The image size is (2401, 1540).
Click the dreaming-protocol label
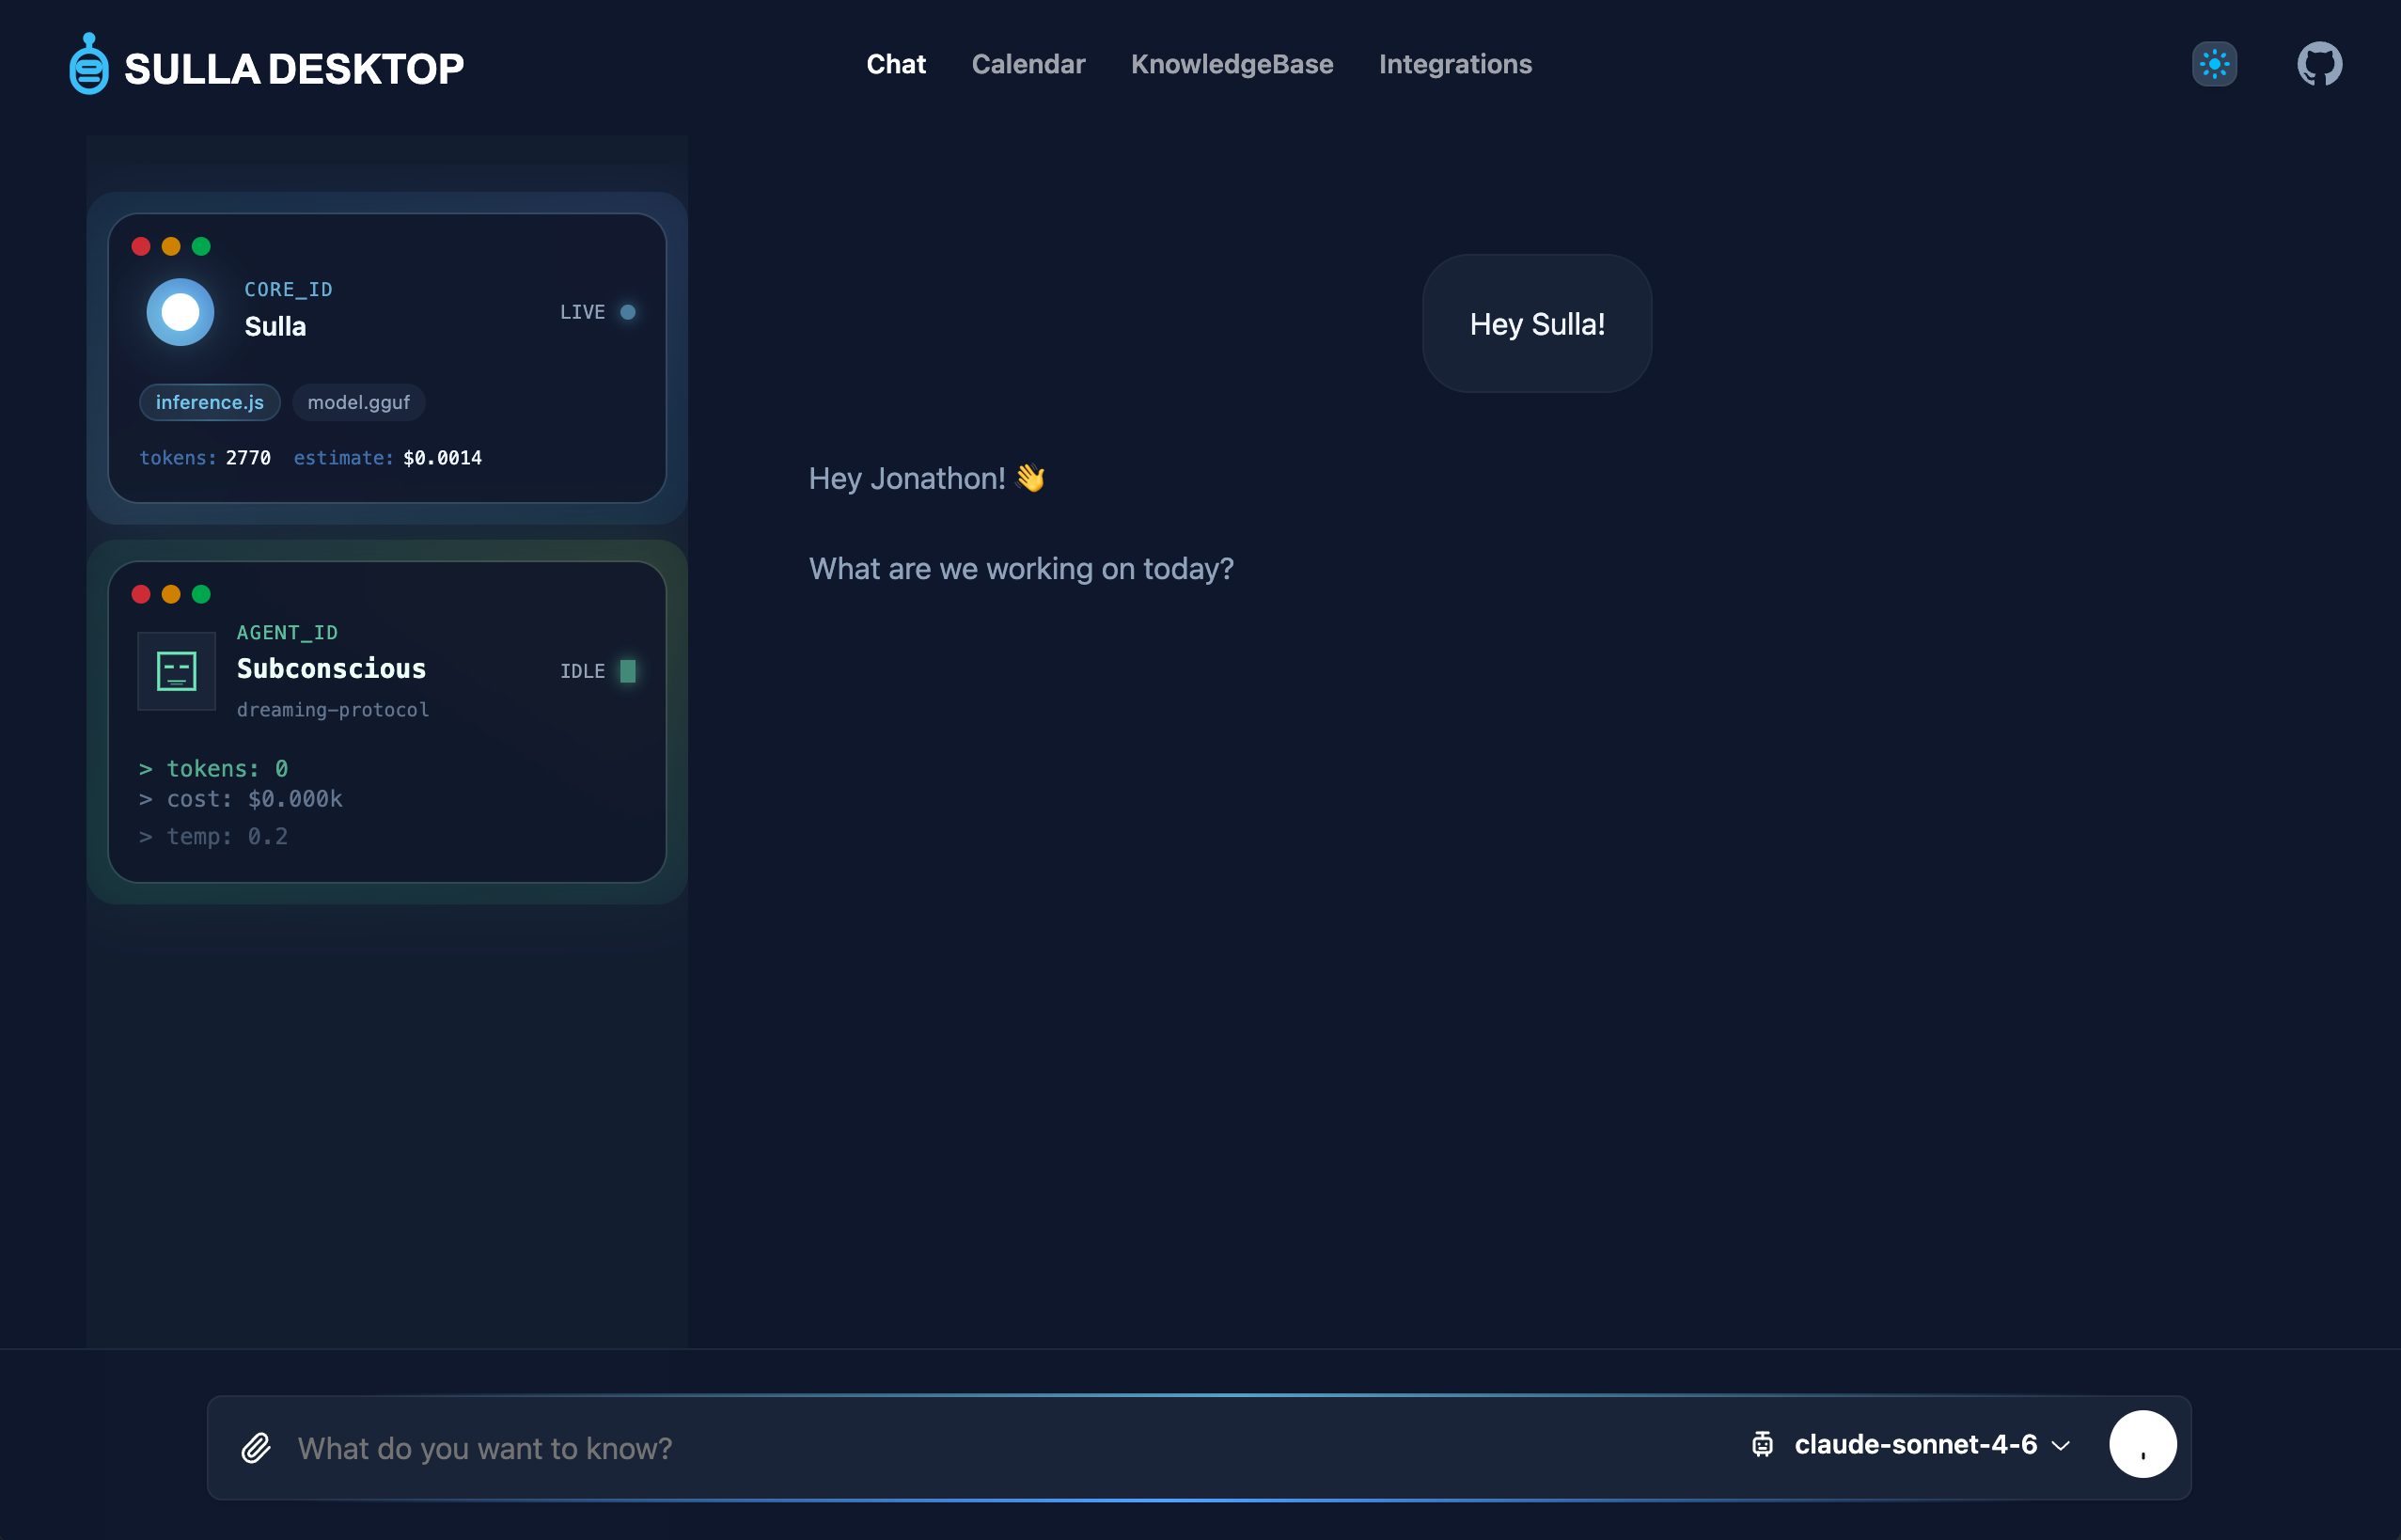point(333,710)
